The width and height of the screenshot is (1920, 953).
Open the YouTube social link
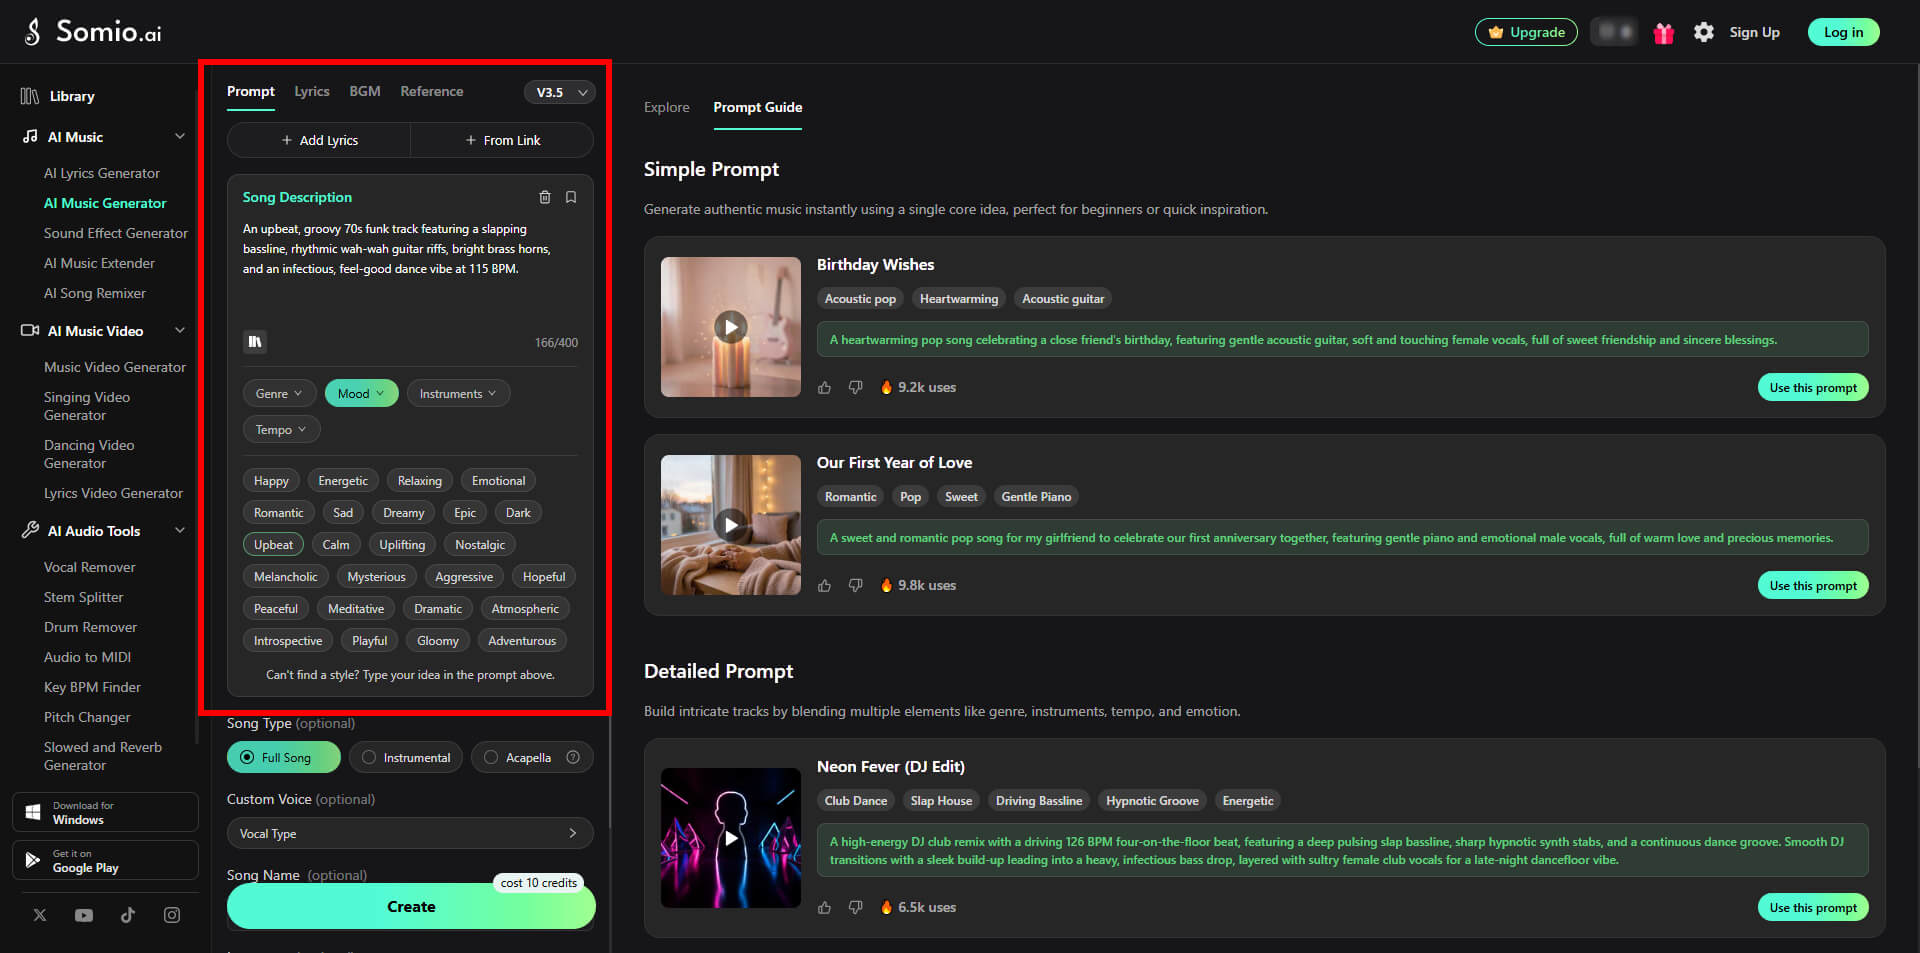pyautogui.click(x=84, y=915)
